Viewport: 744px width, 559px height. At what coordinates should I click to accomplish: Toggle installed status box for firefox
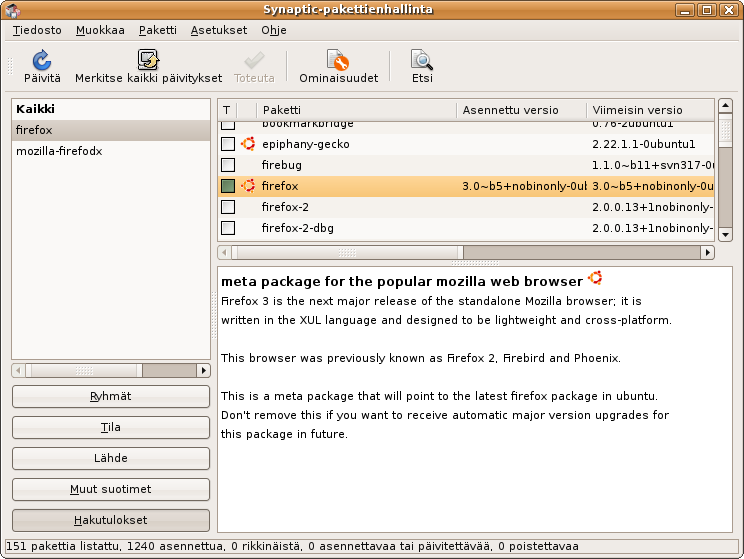click(228, 186)
